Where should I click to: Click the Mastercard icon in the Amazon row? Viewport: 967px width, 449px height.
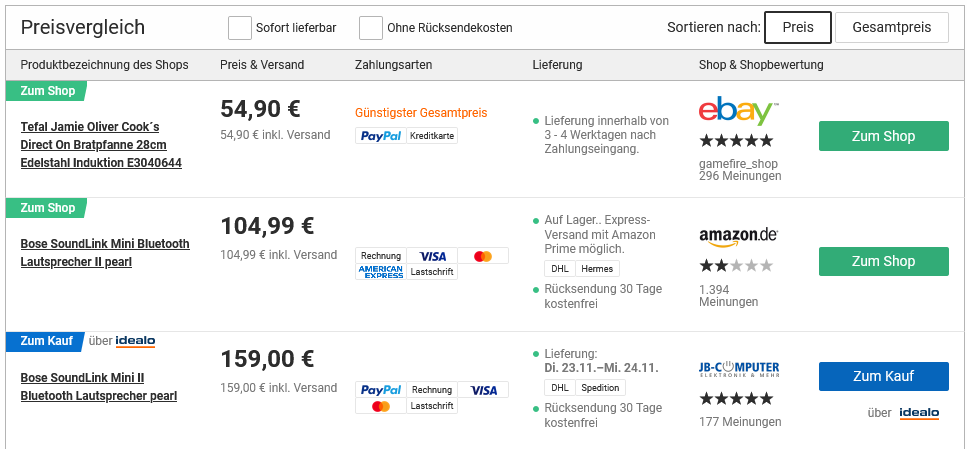(x=483, y=256)
